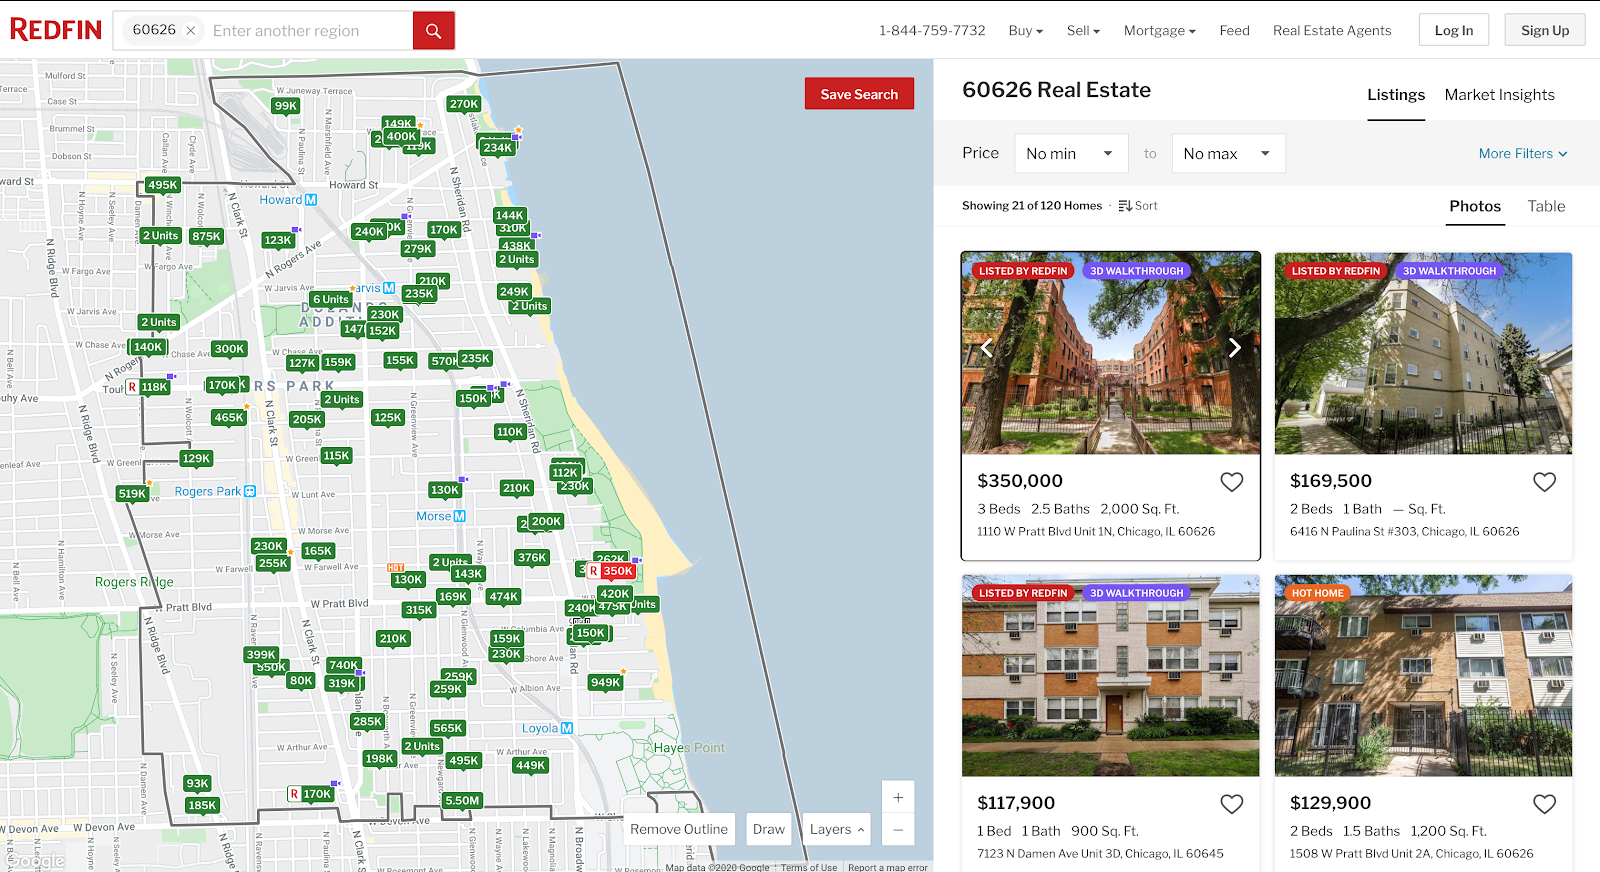Screen dimensions: 1600x872
Task: Favorite the $117,900 listing heart
Action: pyautogui.click(x=1232, y=804)
